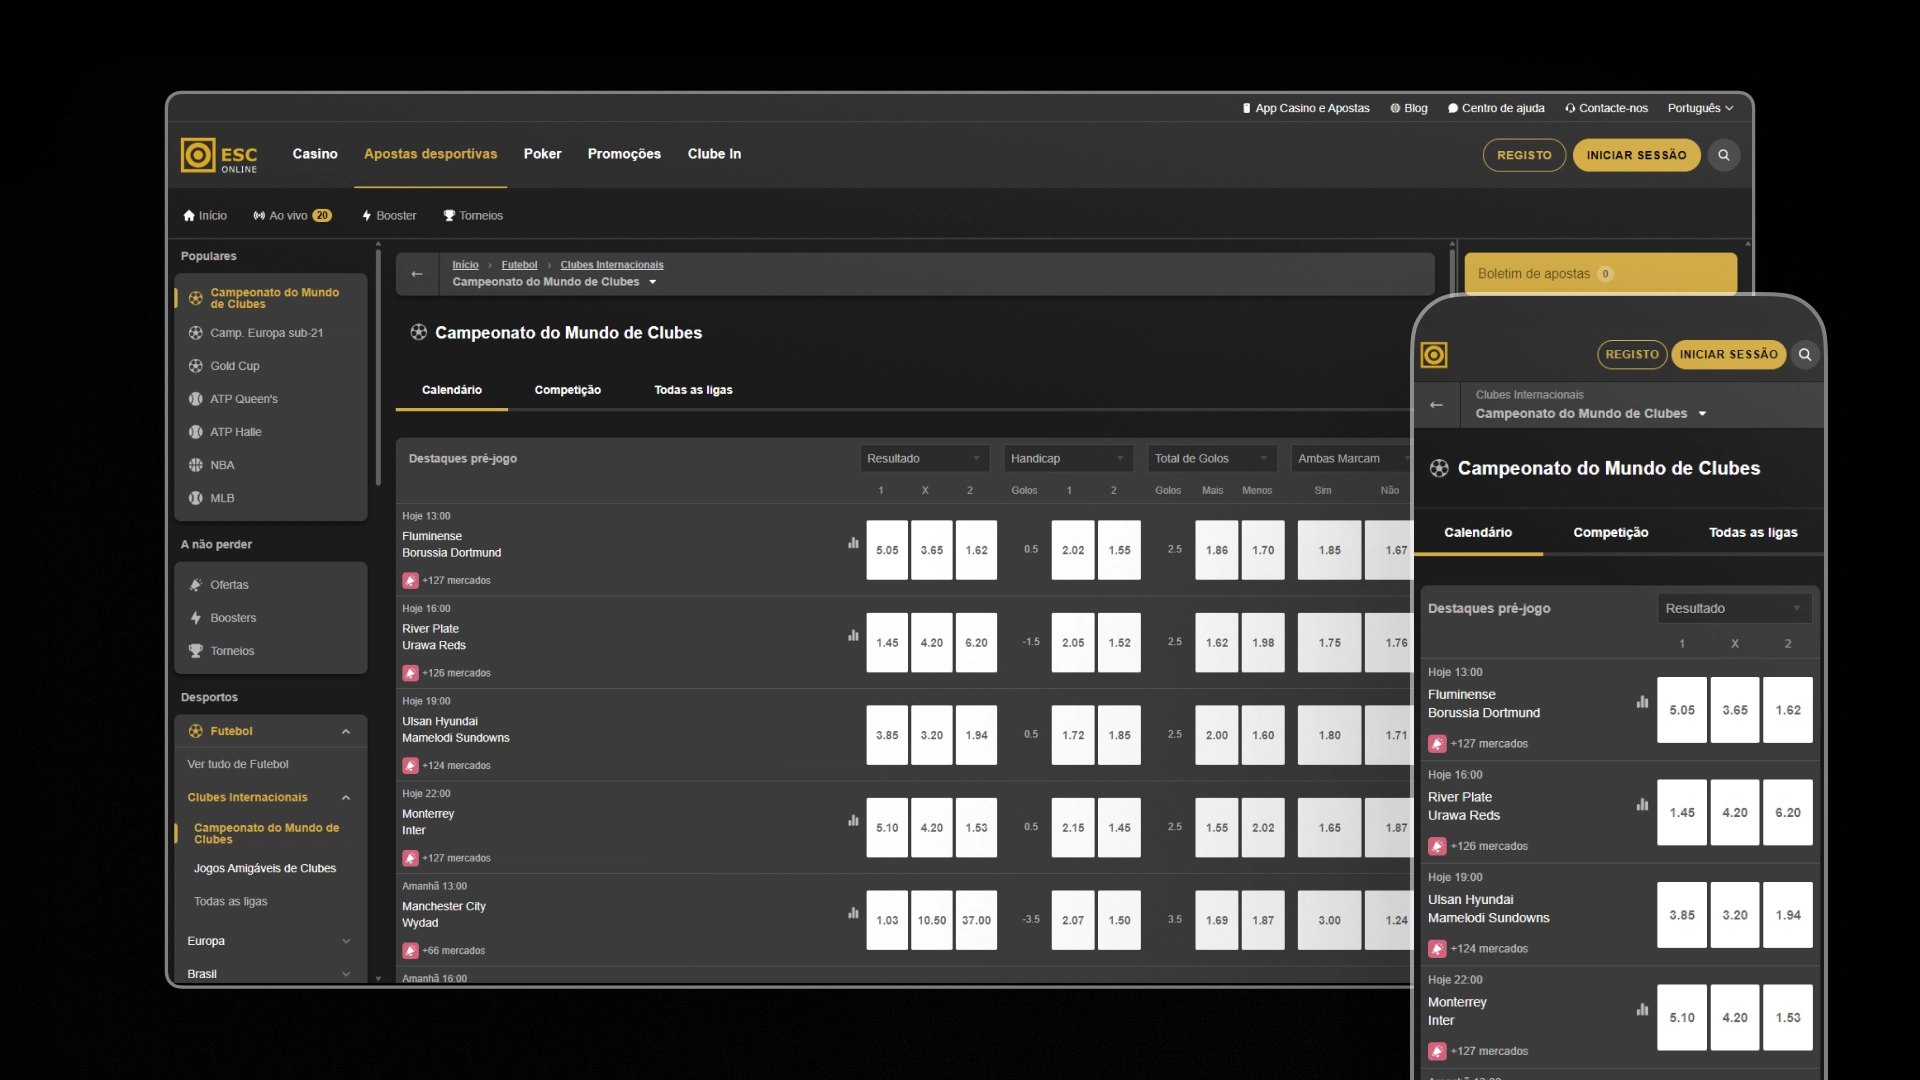Image resolution: width=1920 pixels, height=1080 pixels.
Task: Open Clube In main menu item
Action: point(714,154)
